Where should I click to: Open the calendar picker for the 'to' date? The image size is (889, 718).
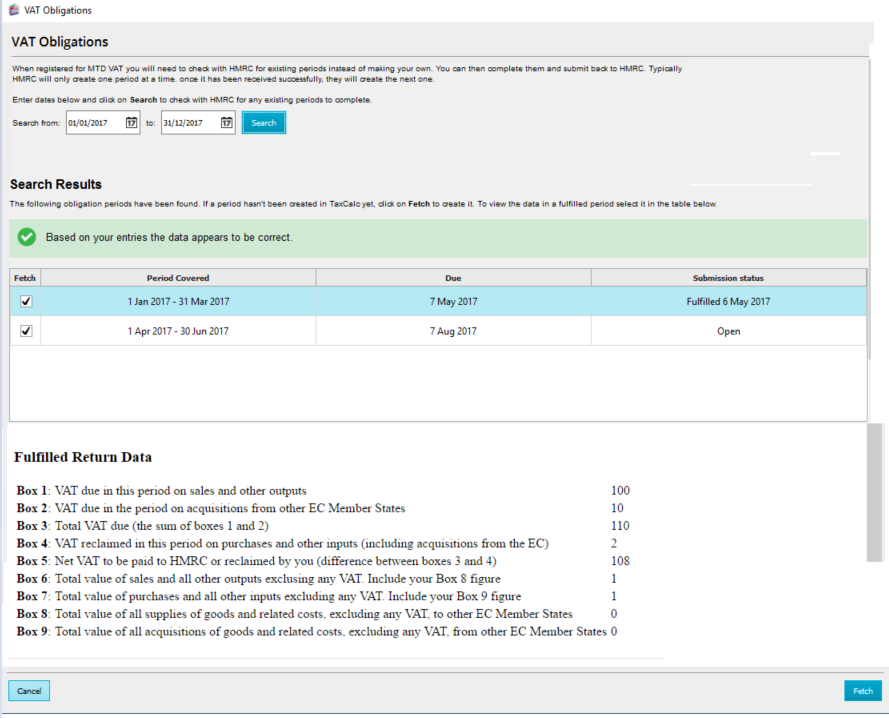coord(226,123)
